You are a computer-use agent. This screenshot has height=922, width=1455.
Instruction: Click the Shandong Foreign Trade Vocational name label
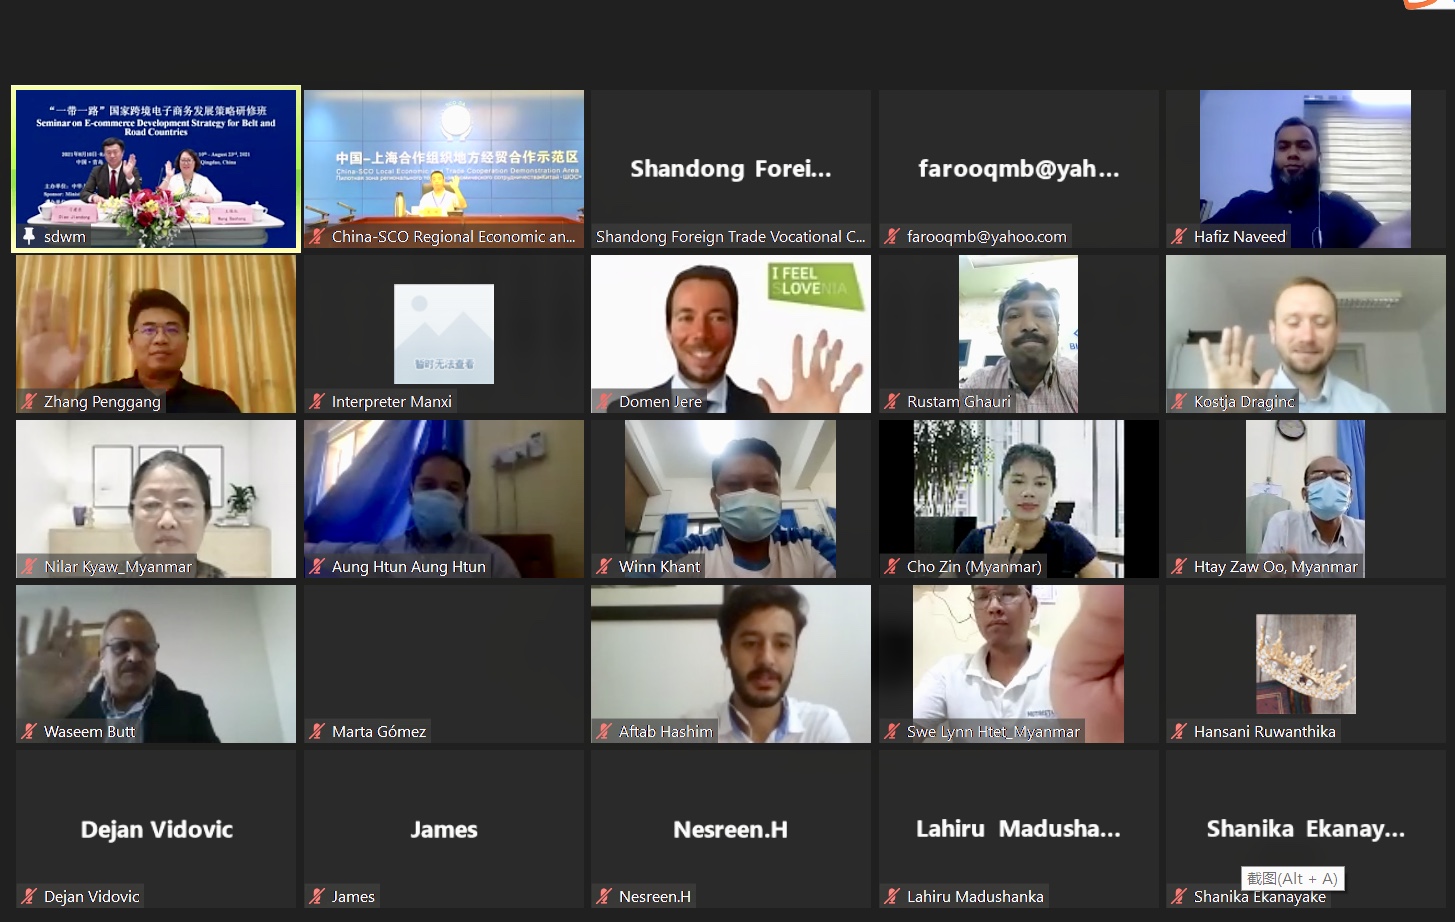(x=730, y=237)
